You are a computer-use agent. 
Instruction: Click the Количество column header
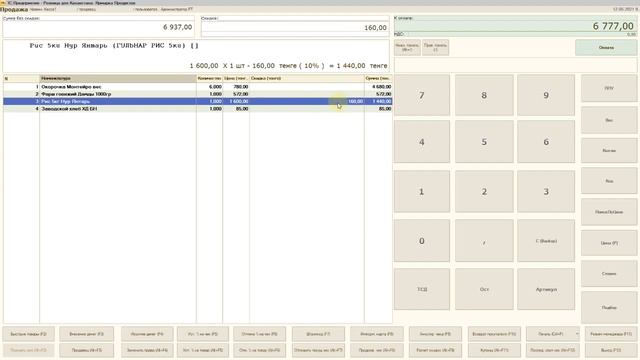209,78
